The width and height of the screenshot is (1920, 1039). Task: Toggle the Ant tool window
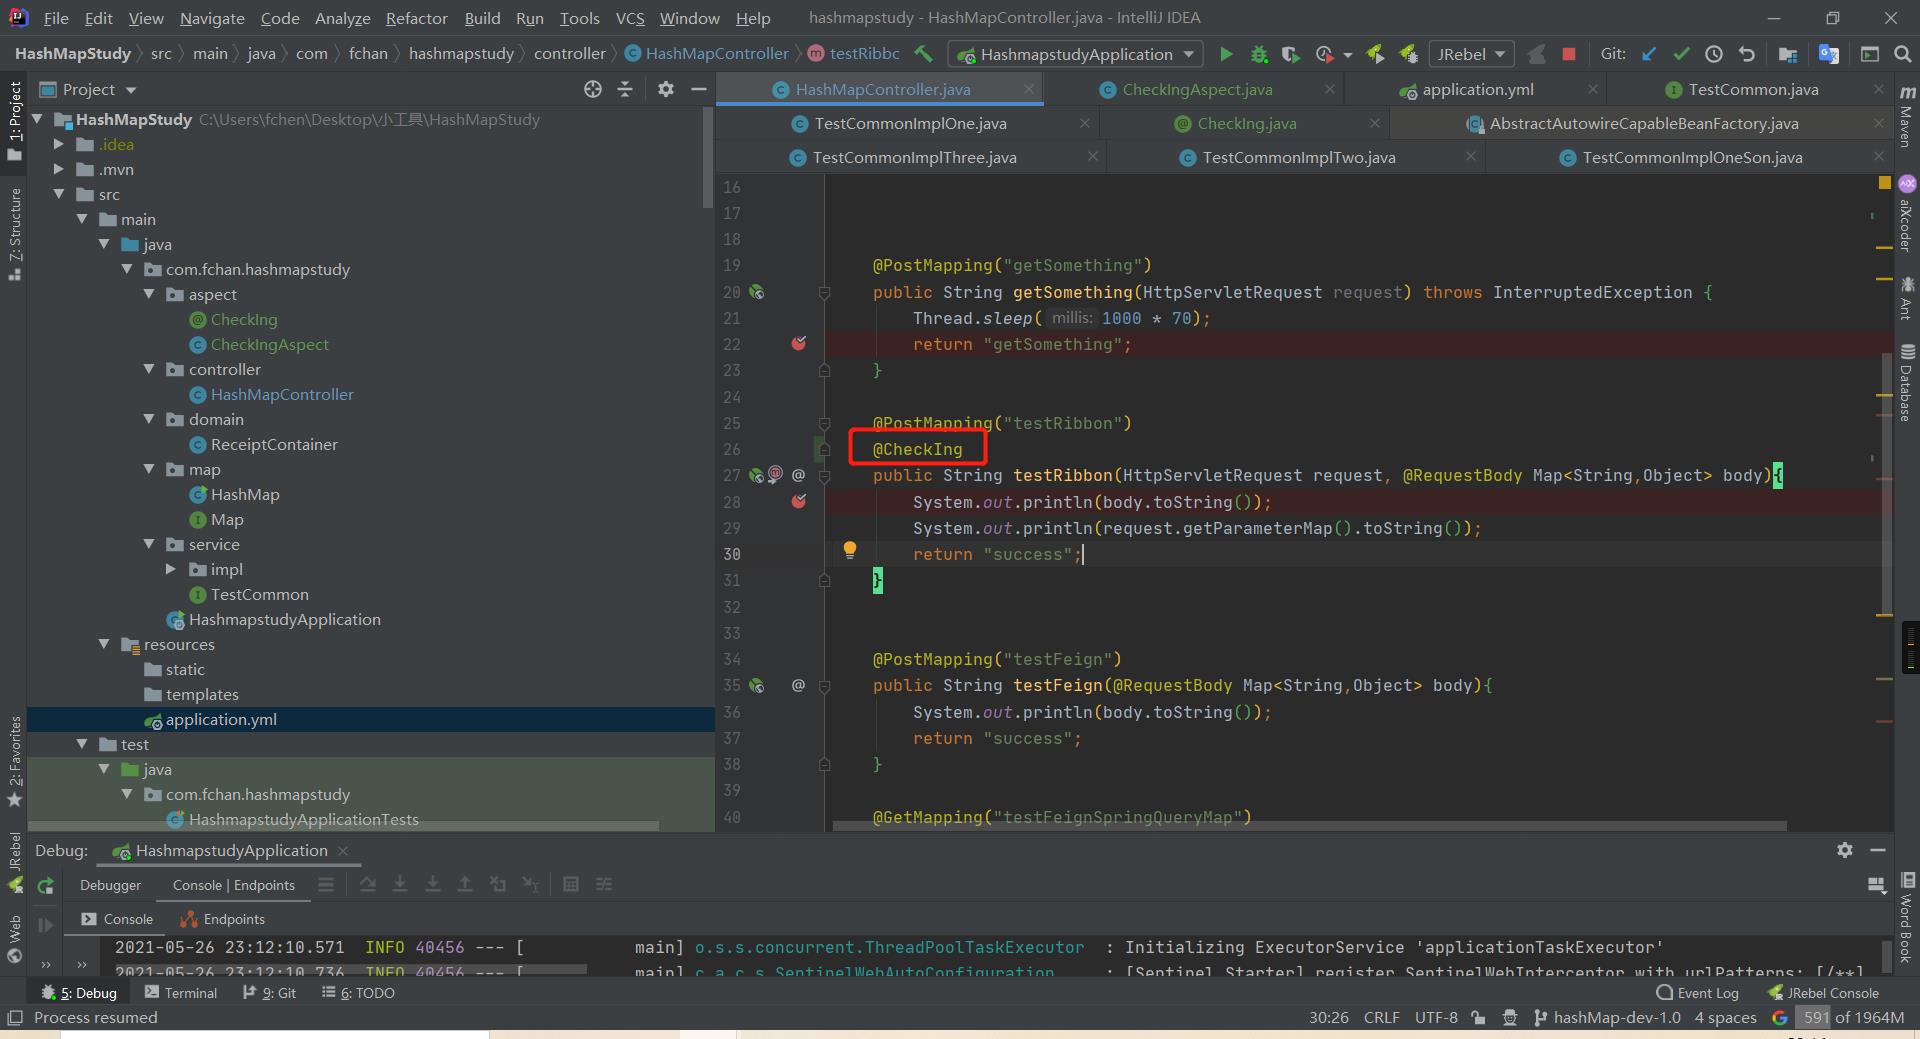[1907, 298]
